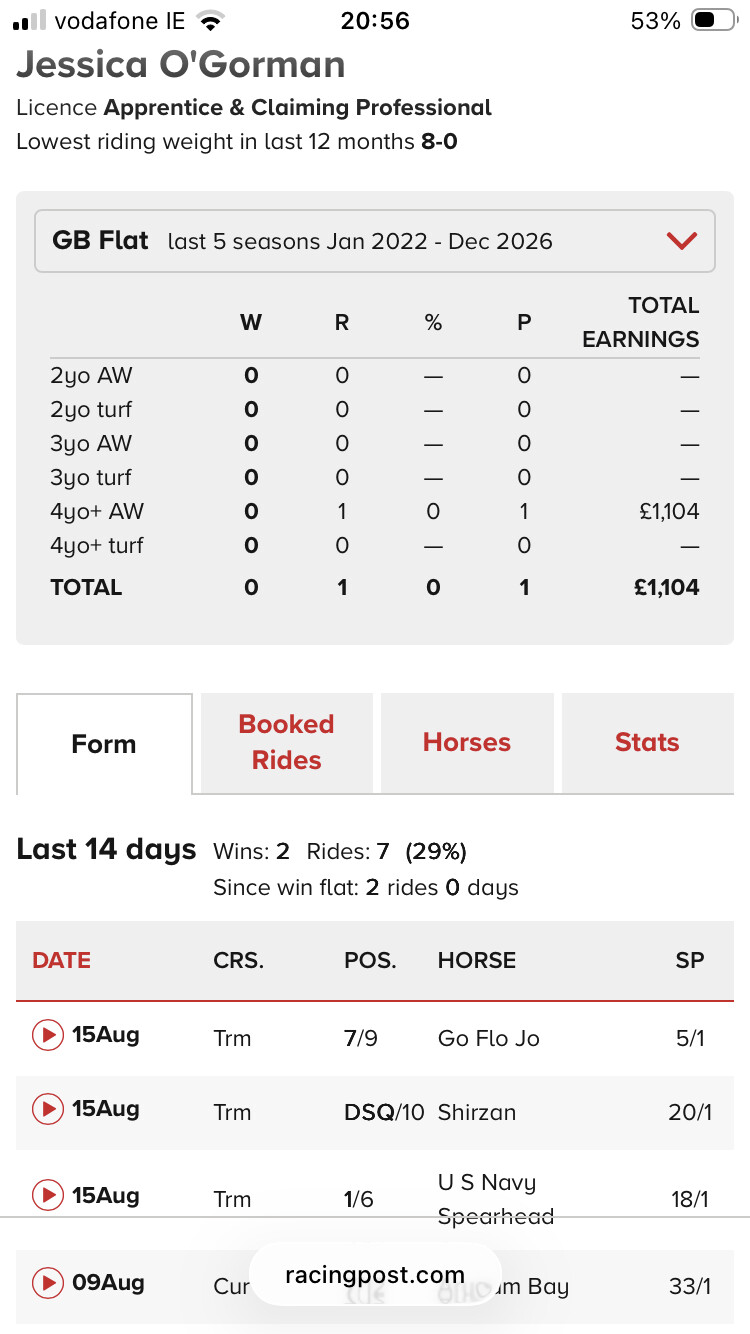Play replay for Shirzan race
Screen dimensions: 750x1334
(47, 1109)
